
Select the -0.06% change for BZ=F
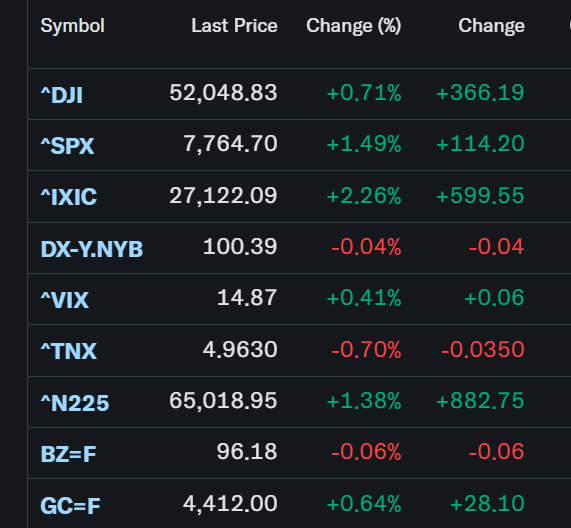(366, 452)
